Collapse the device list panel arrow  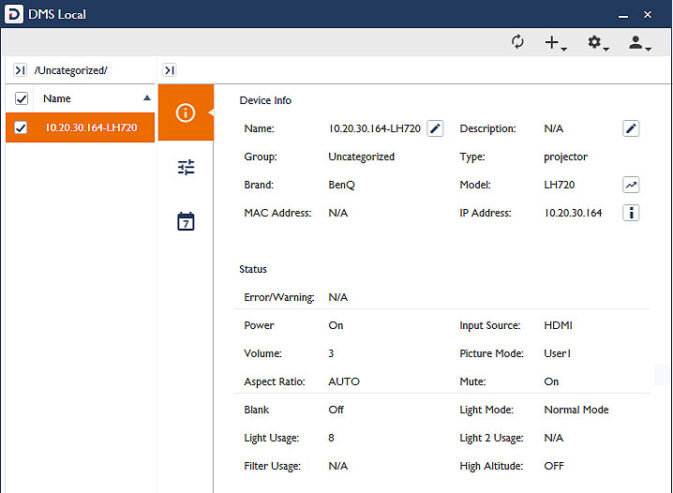[169, 70]
